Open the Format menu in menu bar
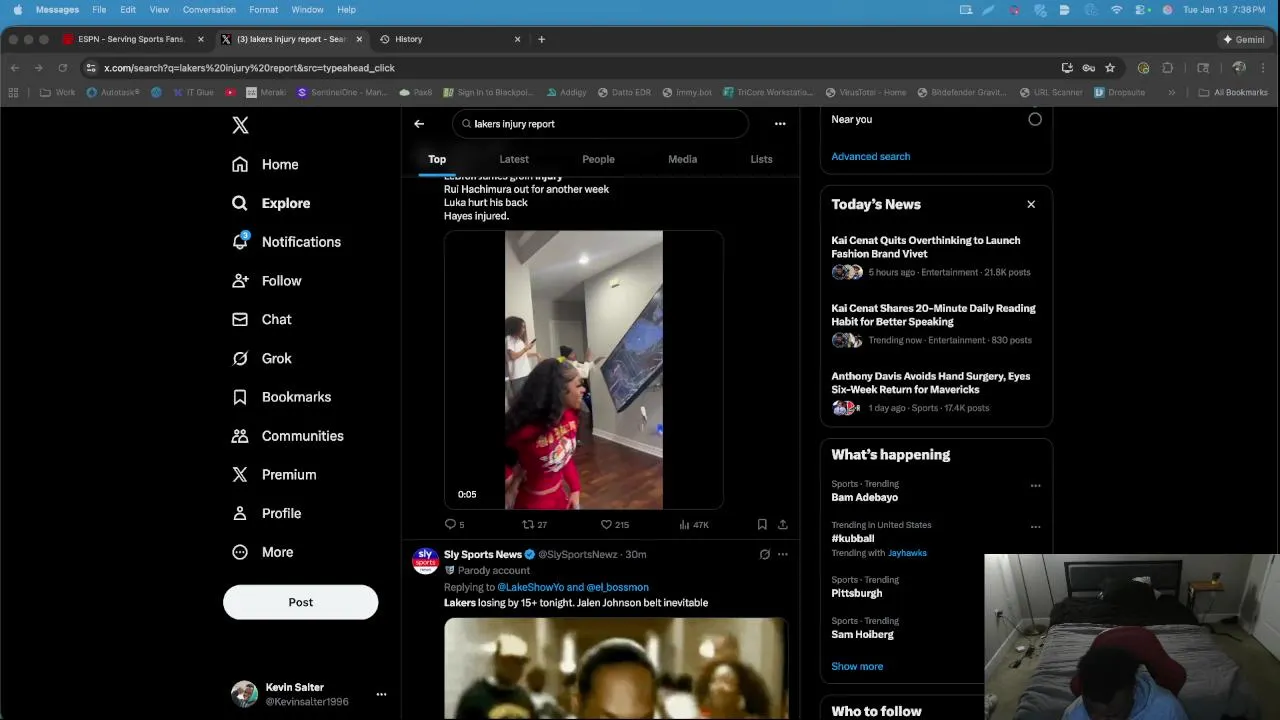Image resolution: width=1280 pixels, height=720 pixels. (x=264, y=9)
